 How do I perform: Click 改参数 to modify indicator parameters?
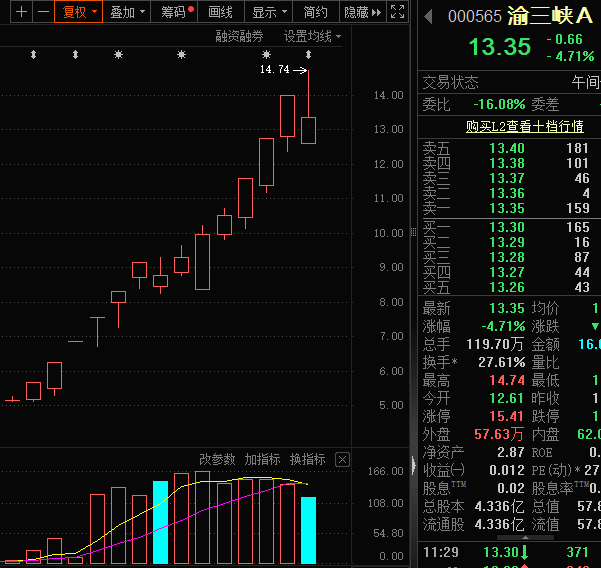coord(217,460)
